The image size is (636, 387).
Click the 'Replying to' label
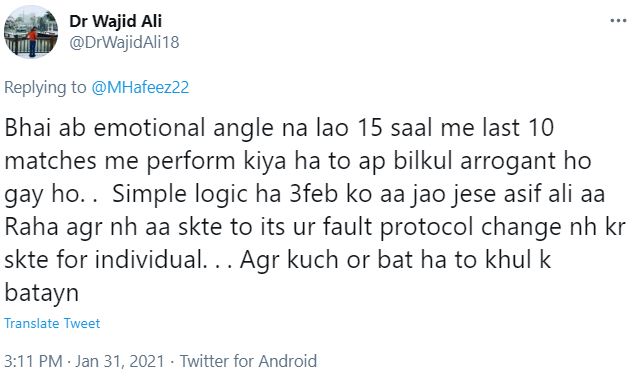click(45, 88)
